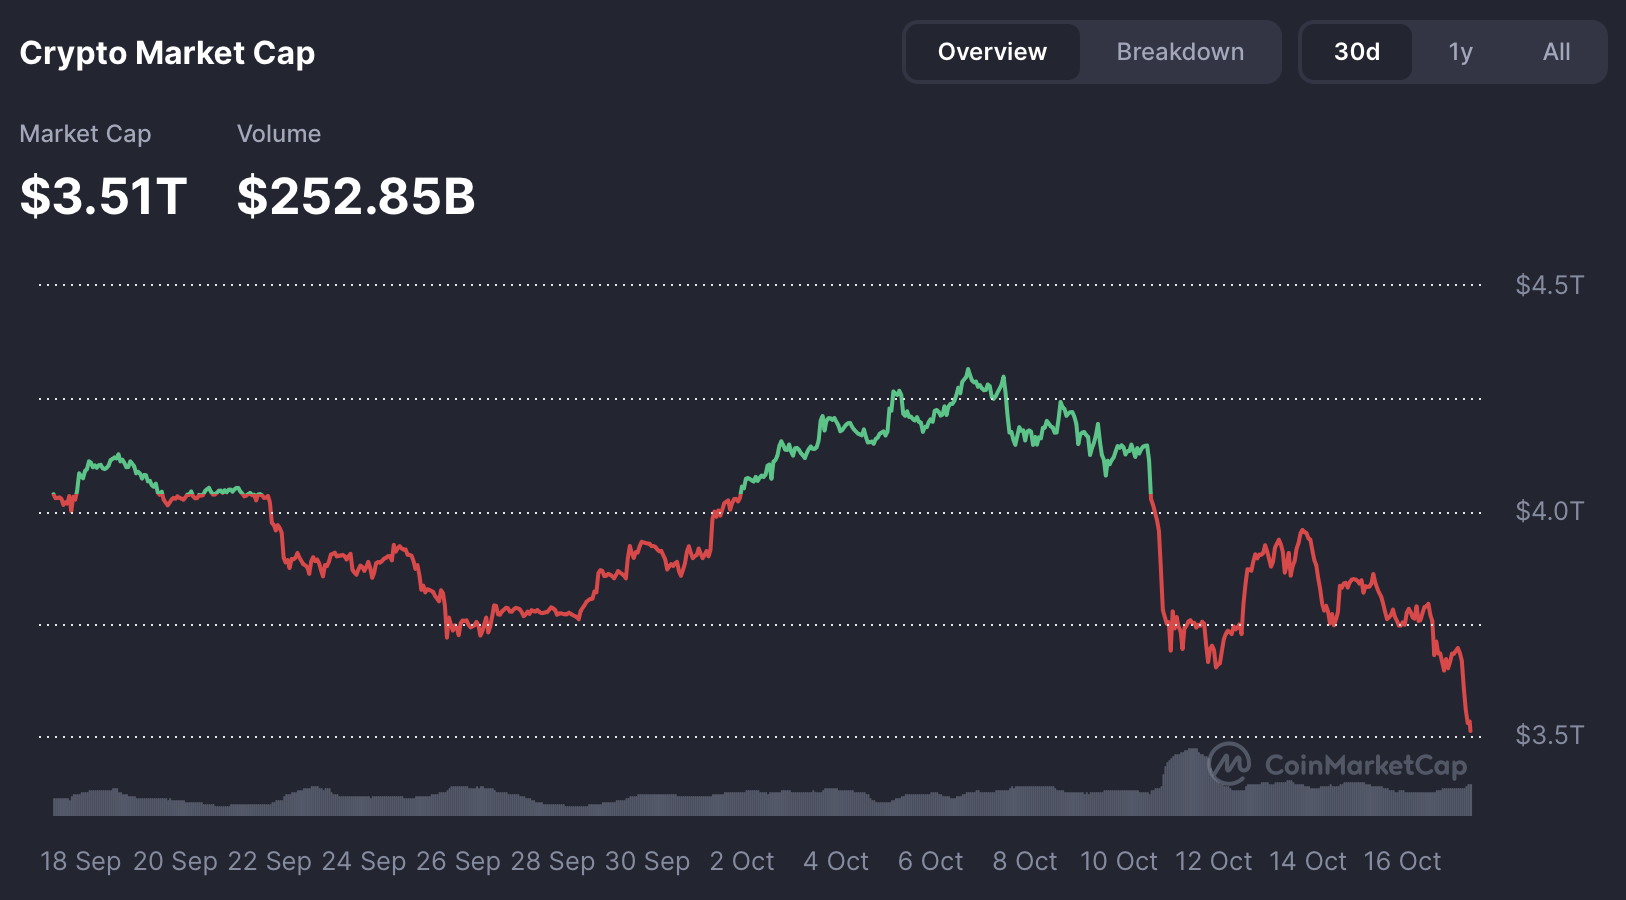Click the Volume label

click(279, 134)
